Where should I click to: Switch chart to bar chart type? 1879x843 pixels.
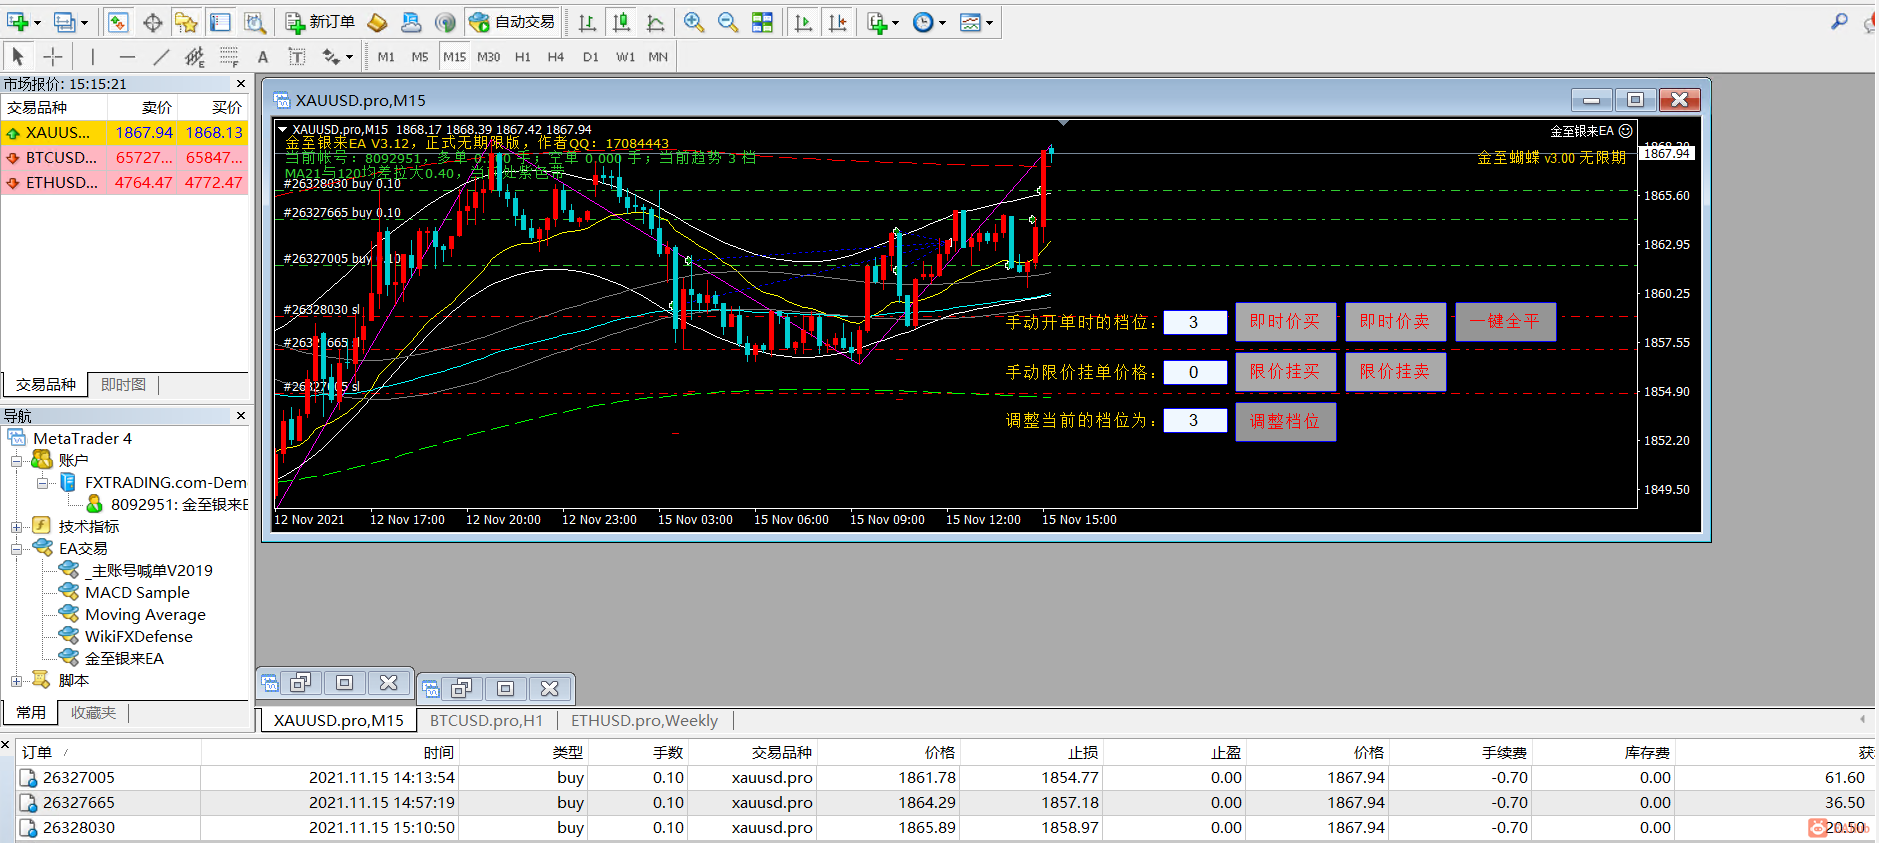click(x=587, y=22)
